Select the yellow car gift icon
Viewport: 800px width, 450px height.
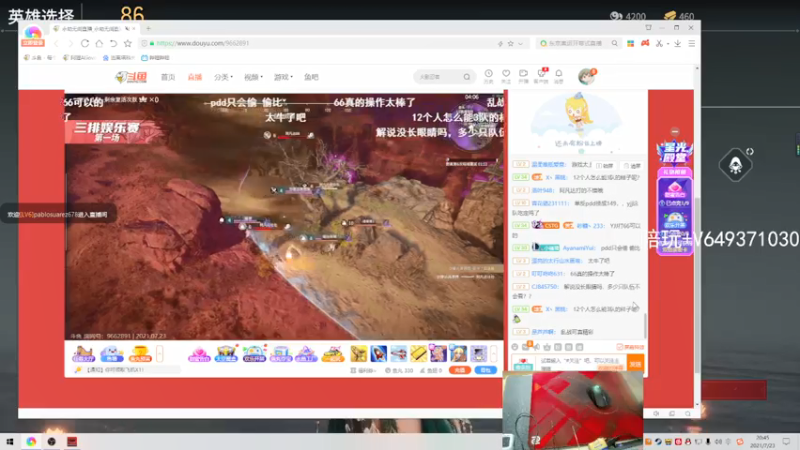tap(333, 354)
